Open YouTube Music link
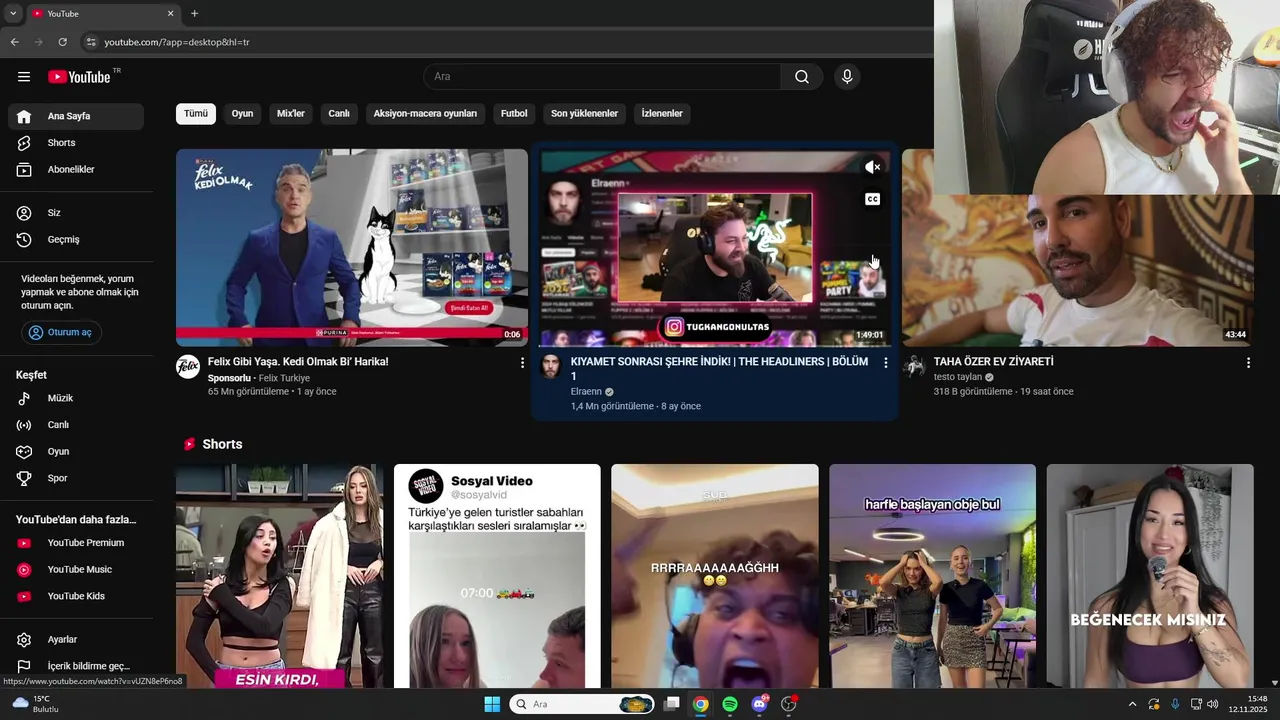The width and height of the screenshot is (1280, 720). click(76, 570)
